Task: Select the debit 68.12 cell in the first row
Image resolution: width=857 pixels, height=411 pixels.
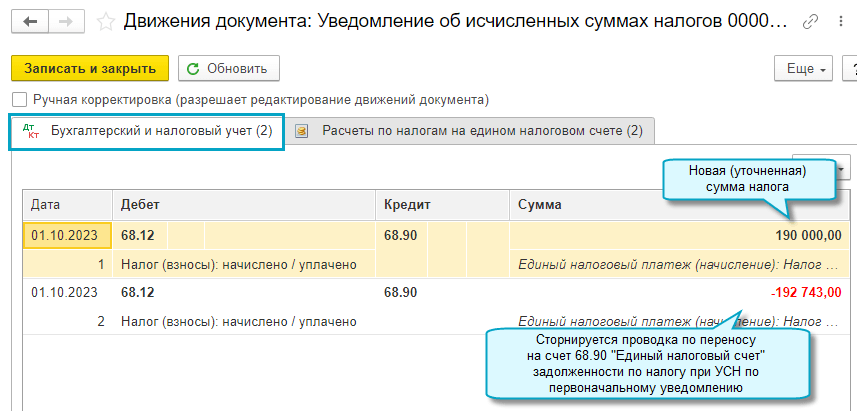Action: tap(138, 236)
